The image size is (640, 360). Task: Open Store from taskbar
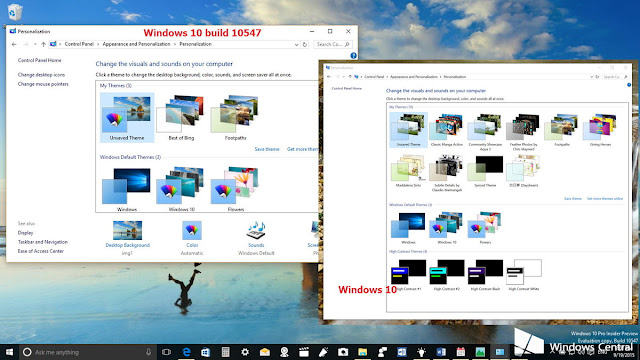coord(205,352)
